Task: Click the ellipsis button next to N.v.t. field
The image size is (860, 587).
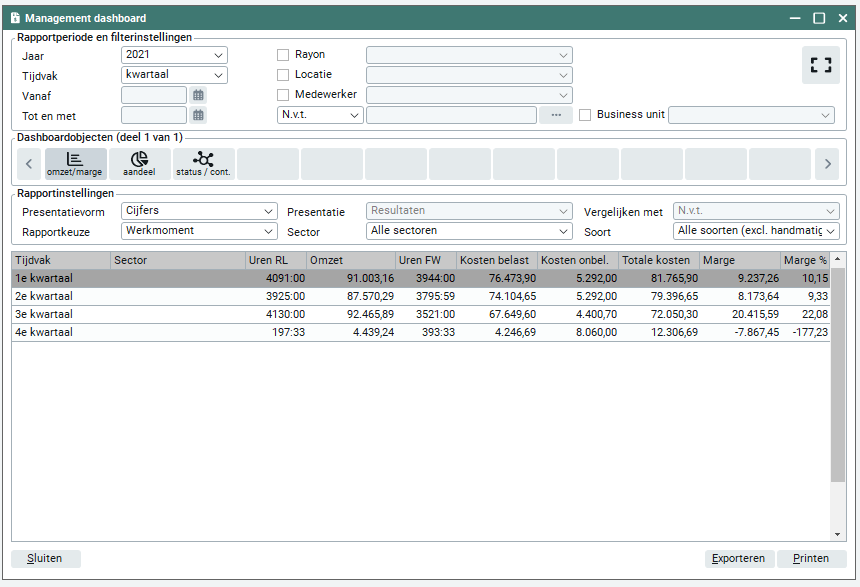Action: pos(556,115)
